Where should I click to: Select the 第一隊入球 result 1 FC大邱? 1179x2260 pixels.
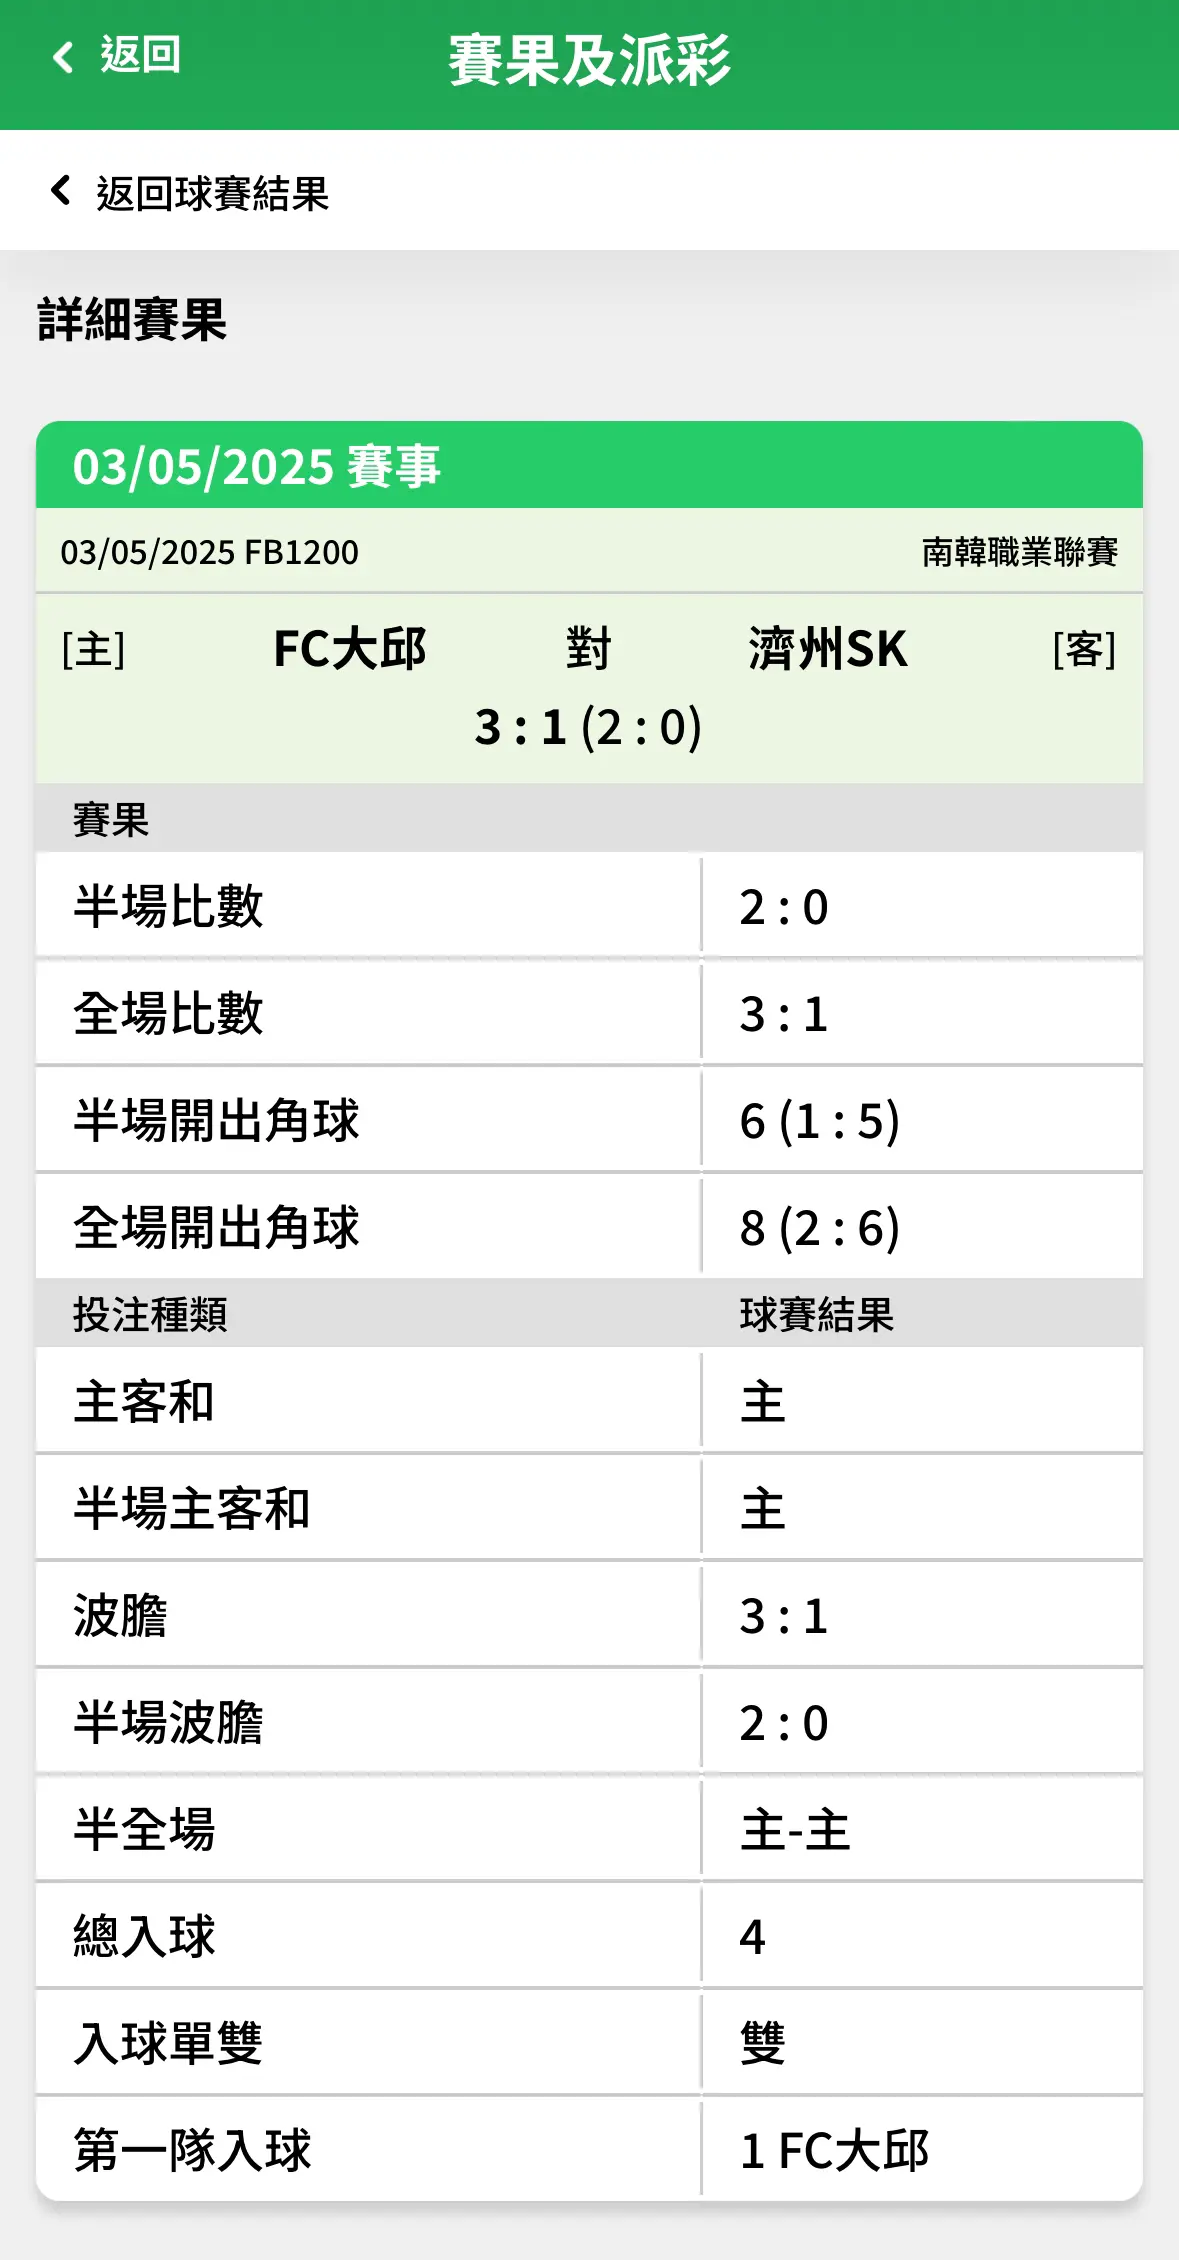pos(834,2151)
